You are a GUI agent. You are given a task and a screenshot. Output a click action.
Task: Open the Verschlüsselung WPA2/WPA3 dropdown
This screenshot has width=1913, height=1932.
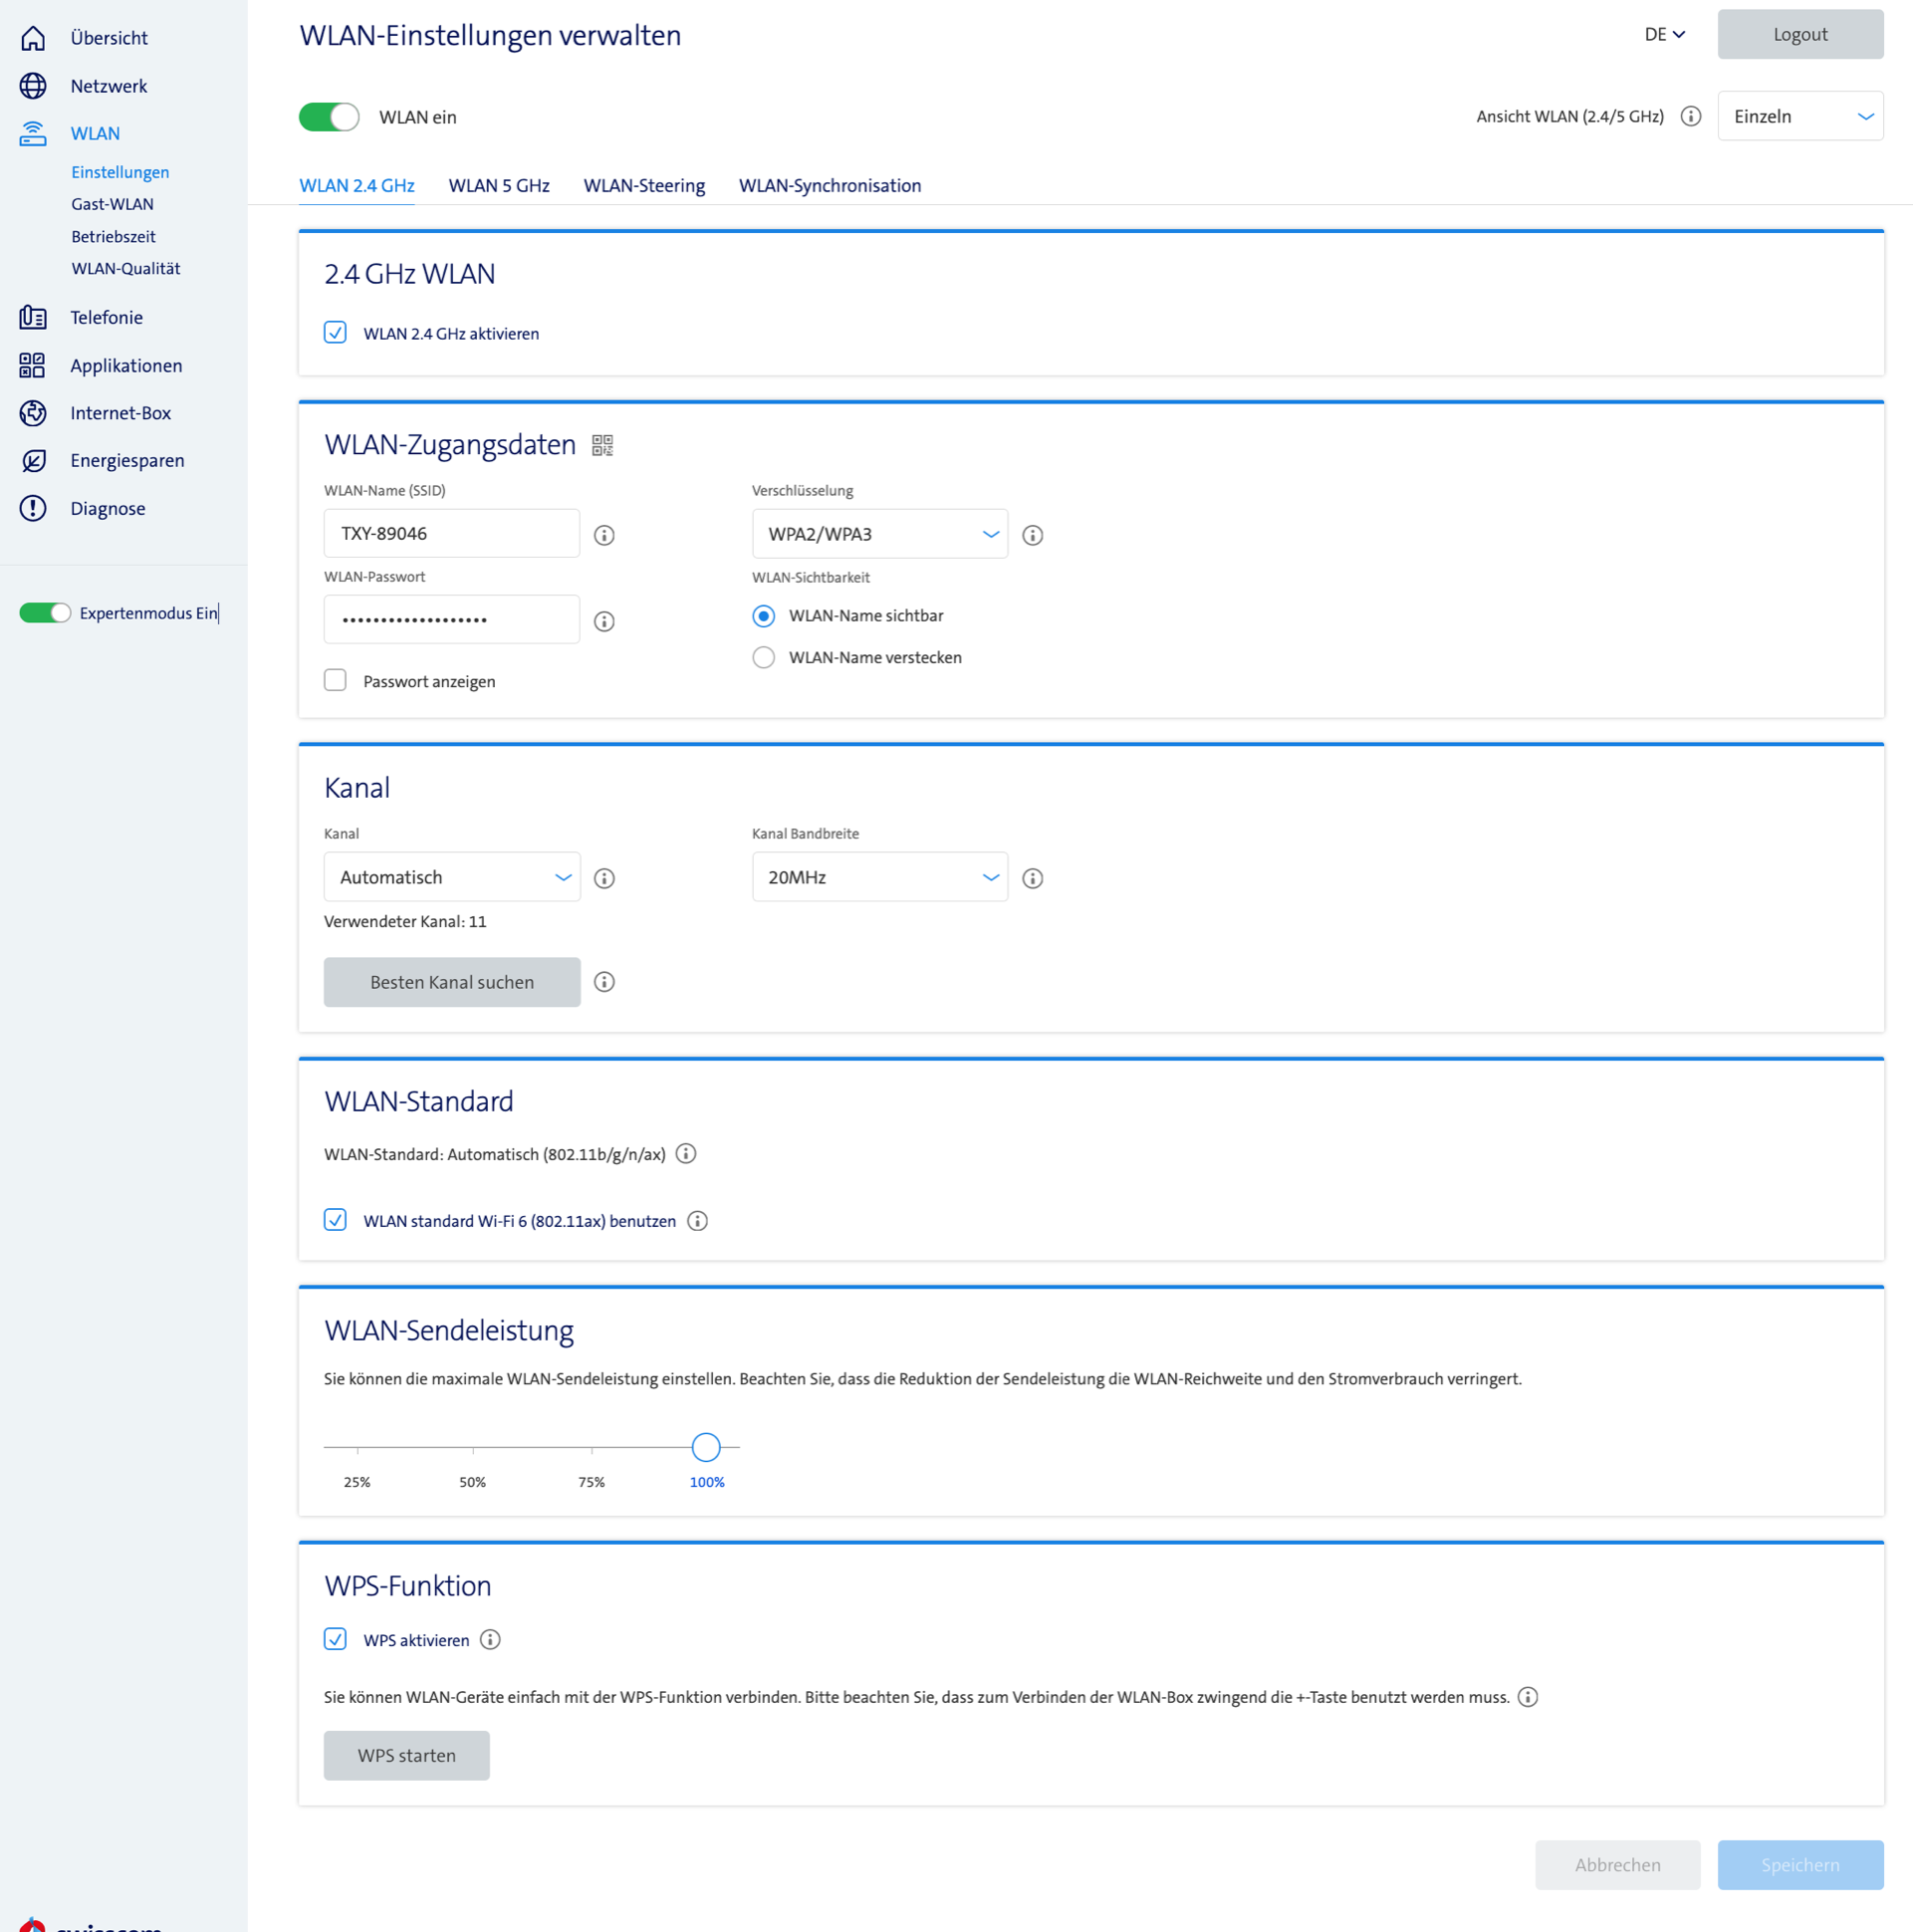click(x=879, y=534)
